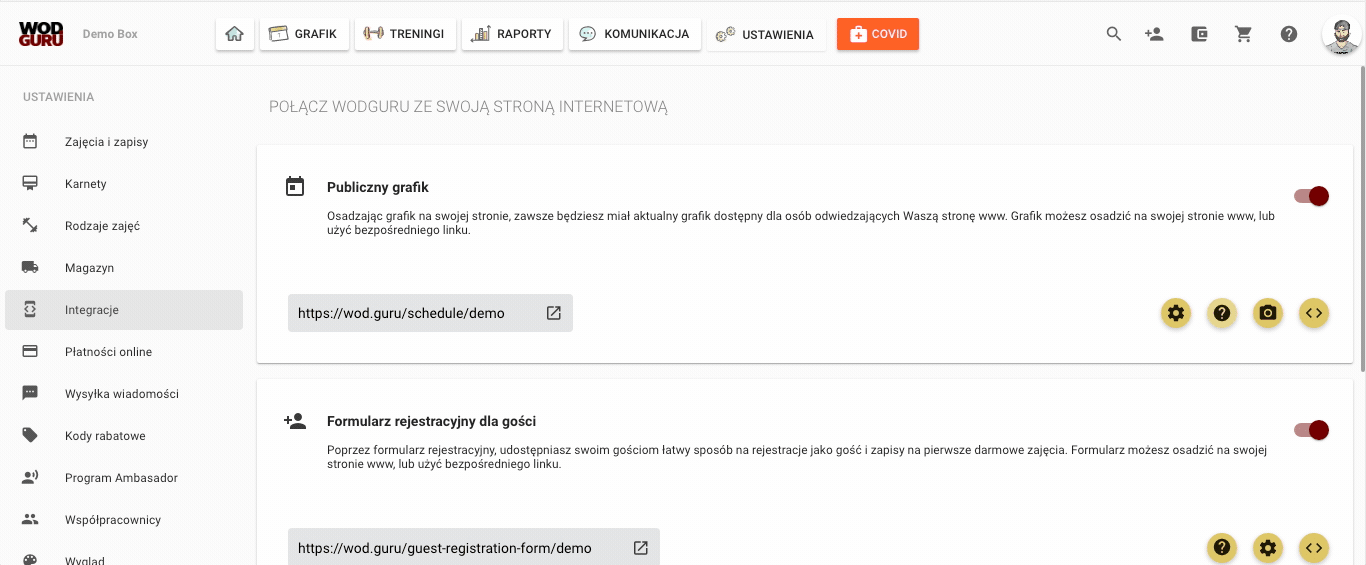The height and width of the screenshot is (565, 1366).
Task: Toggle the Formularz rejestracyjny dla gości switch
Action: click(1311, 430)
